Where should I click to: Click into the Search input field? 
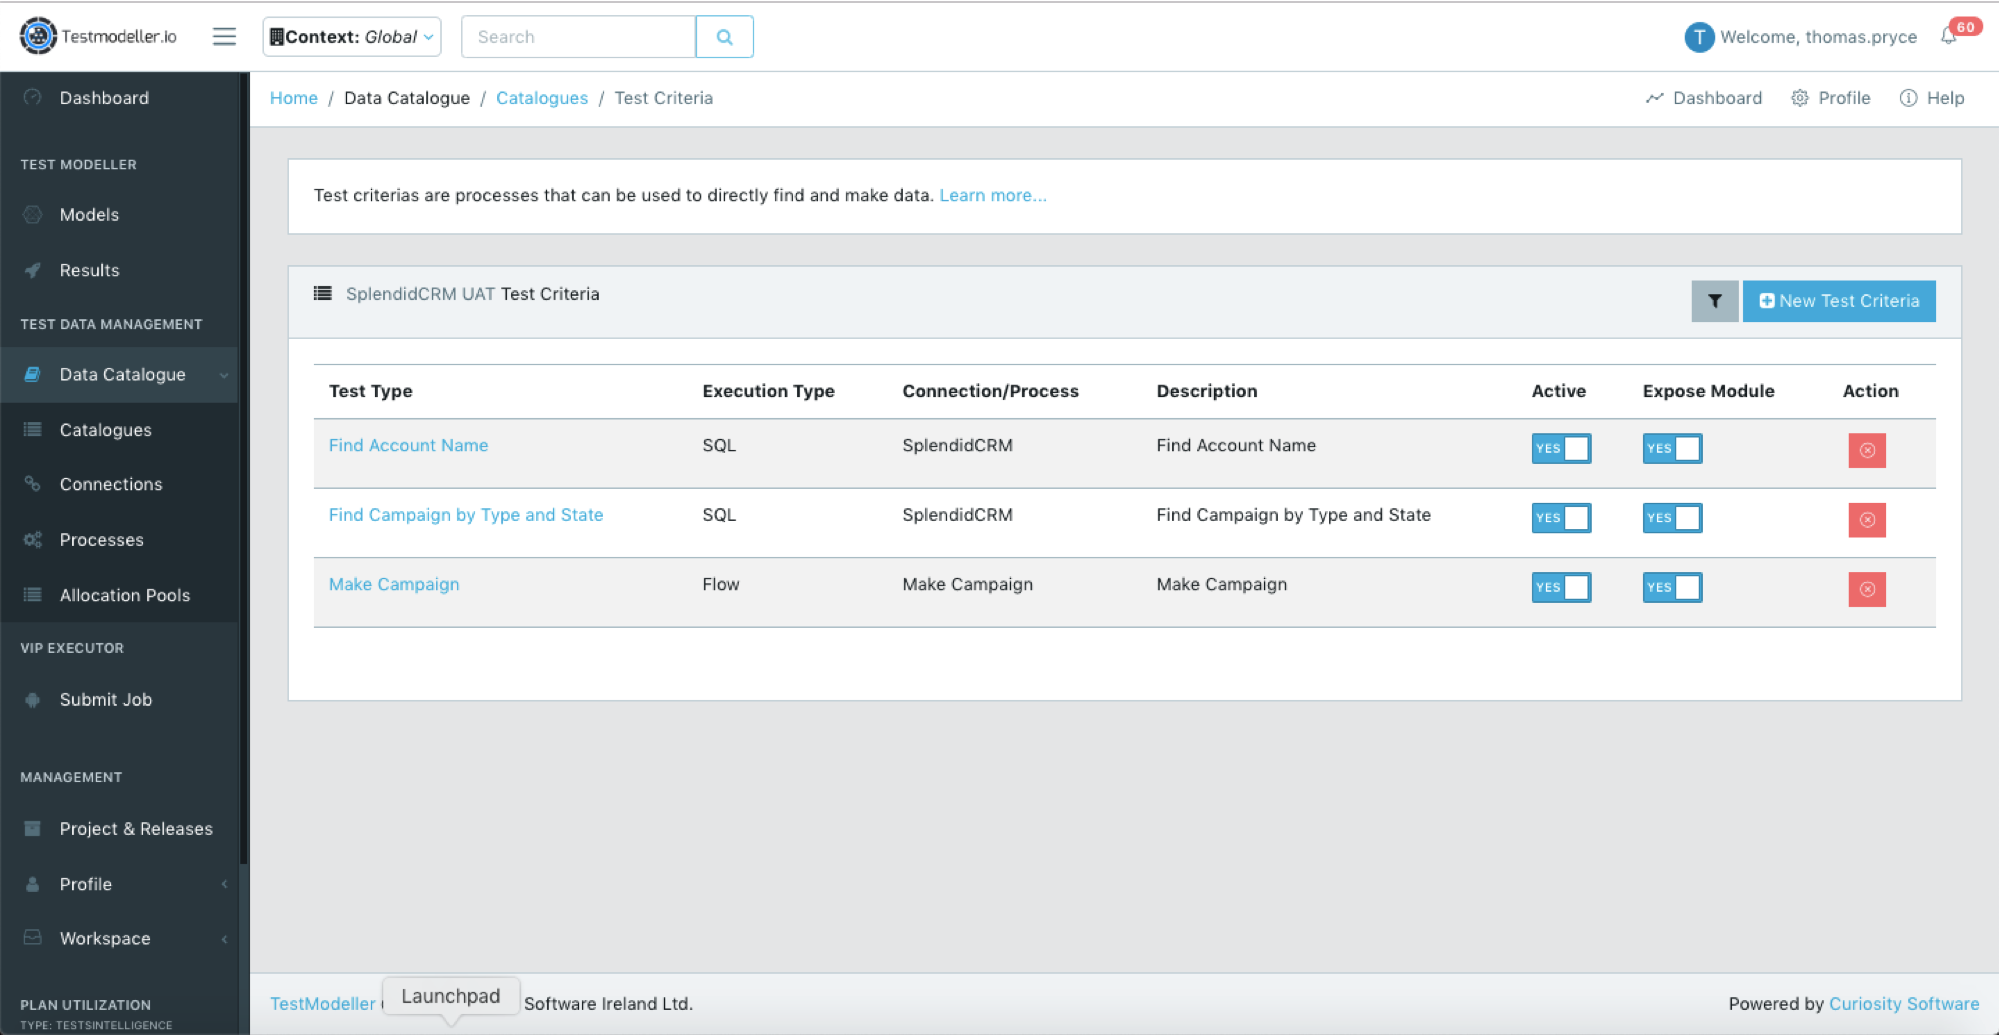[x=579, y=37]
